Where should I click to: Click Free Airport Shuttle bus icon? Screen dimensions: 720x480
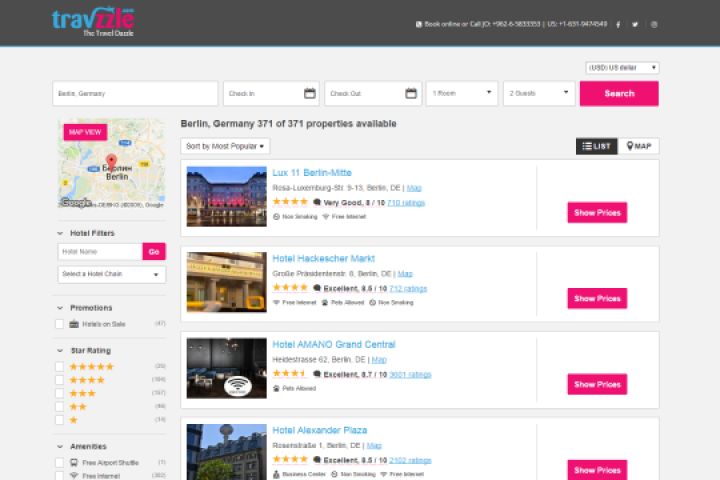pyautogui.click(x=74, y=463)
